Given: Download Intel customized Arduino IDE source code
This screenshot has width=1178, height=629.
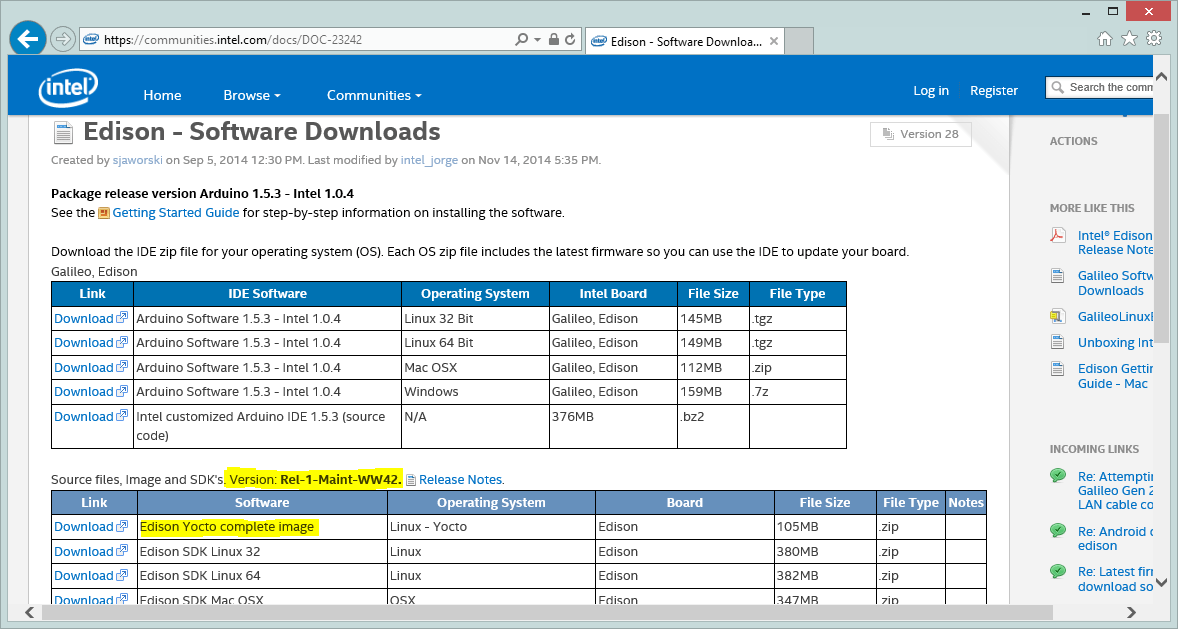Looking at the screenshot, I should pos(91,416).
